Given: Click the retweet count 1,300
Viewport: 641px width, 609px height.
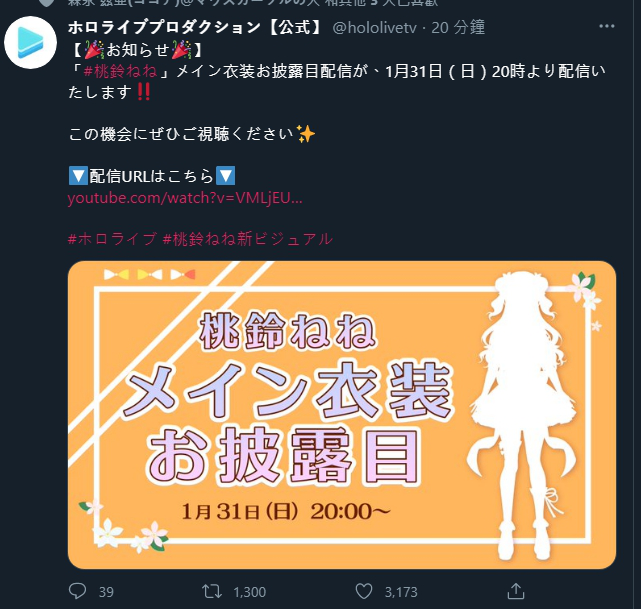Looking at the screenshot, I should click(x=249, y=592).
